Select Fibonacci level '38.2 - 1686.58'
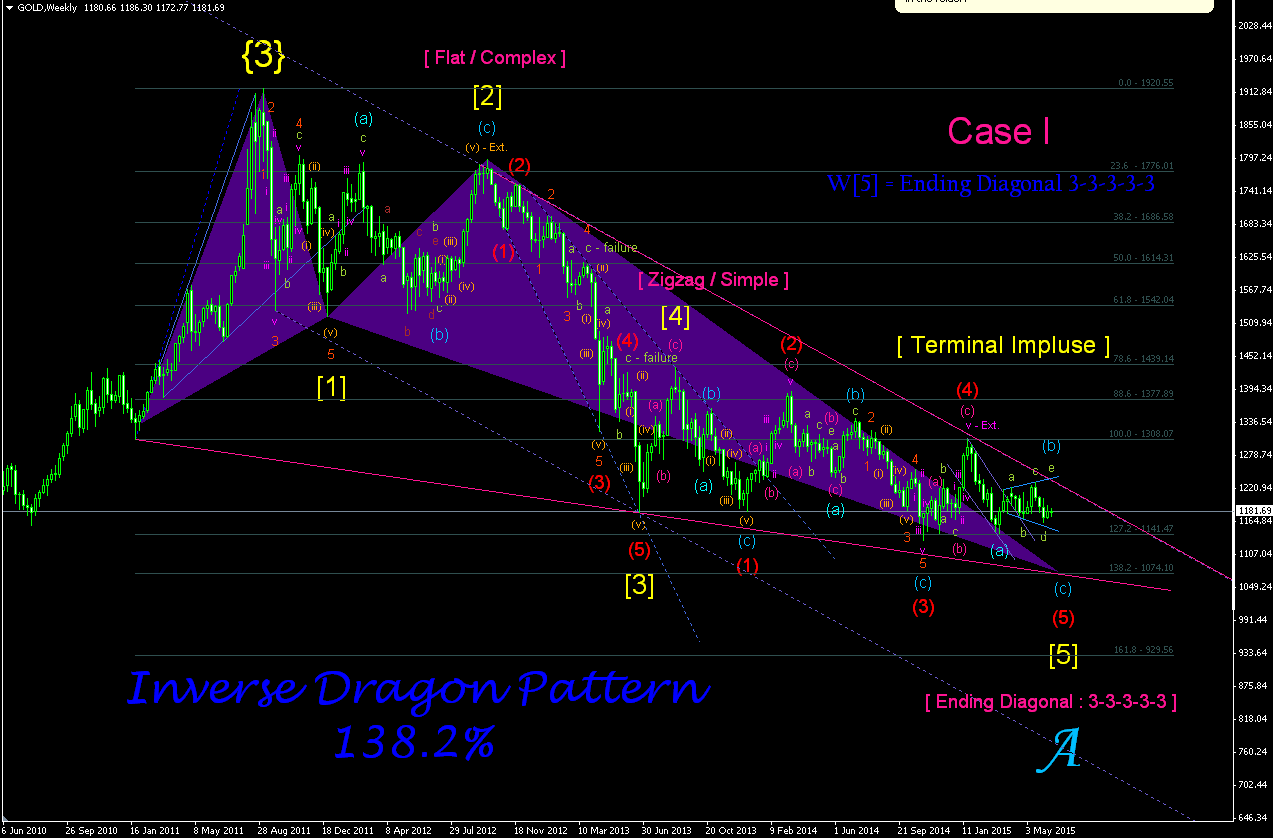The width and height of the screenshot is (1273, 838). pyautogui.click(x=1142, y=217)
